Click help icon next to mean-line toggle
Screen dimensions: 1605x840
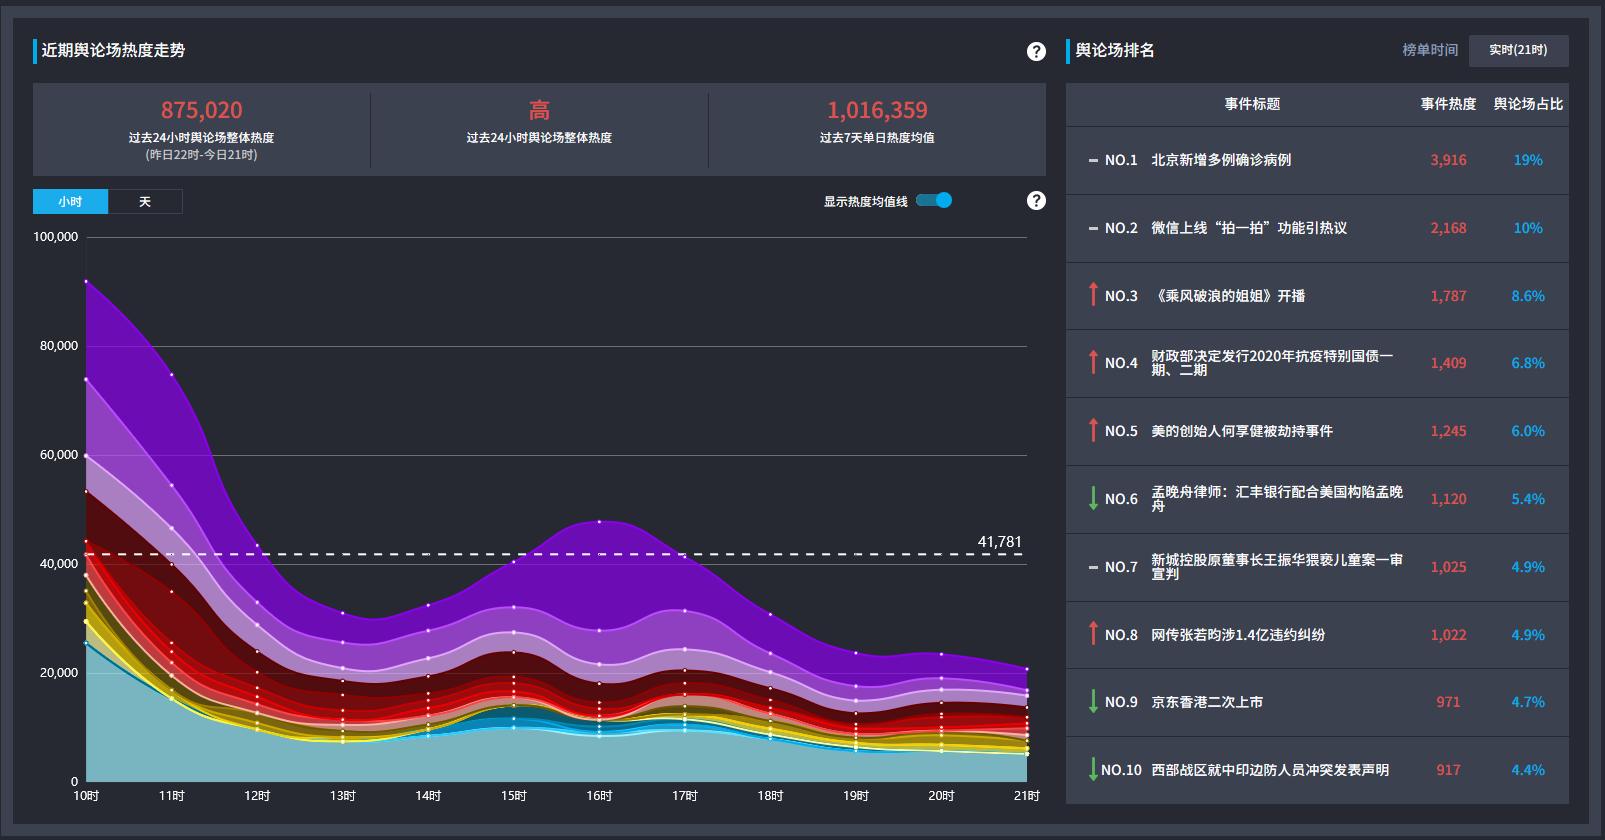coord(1036,200)
